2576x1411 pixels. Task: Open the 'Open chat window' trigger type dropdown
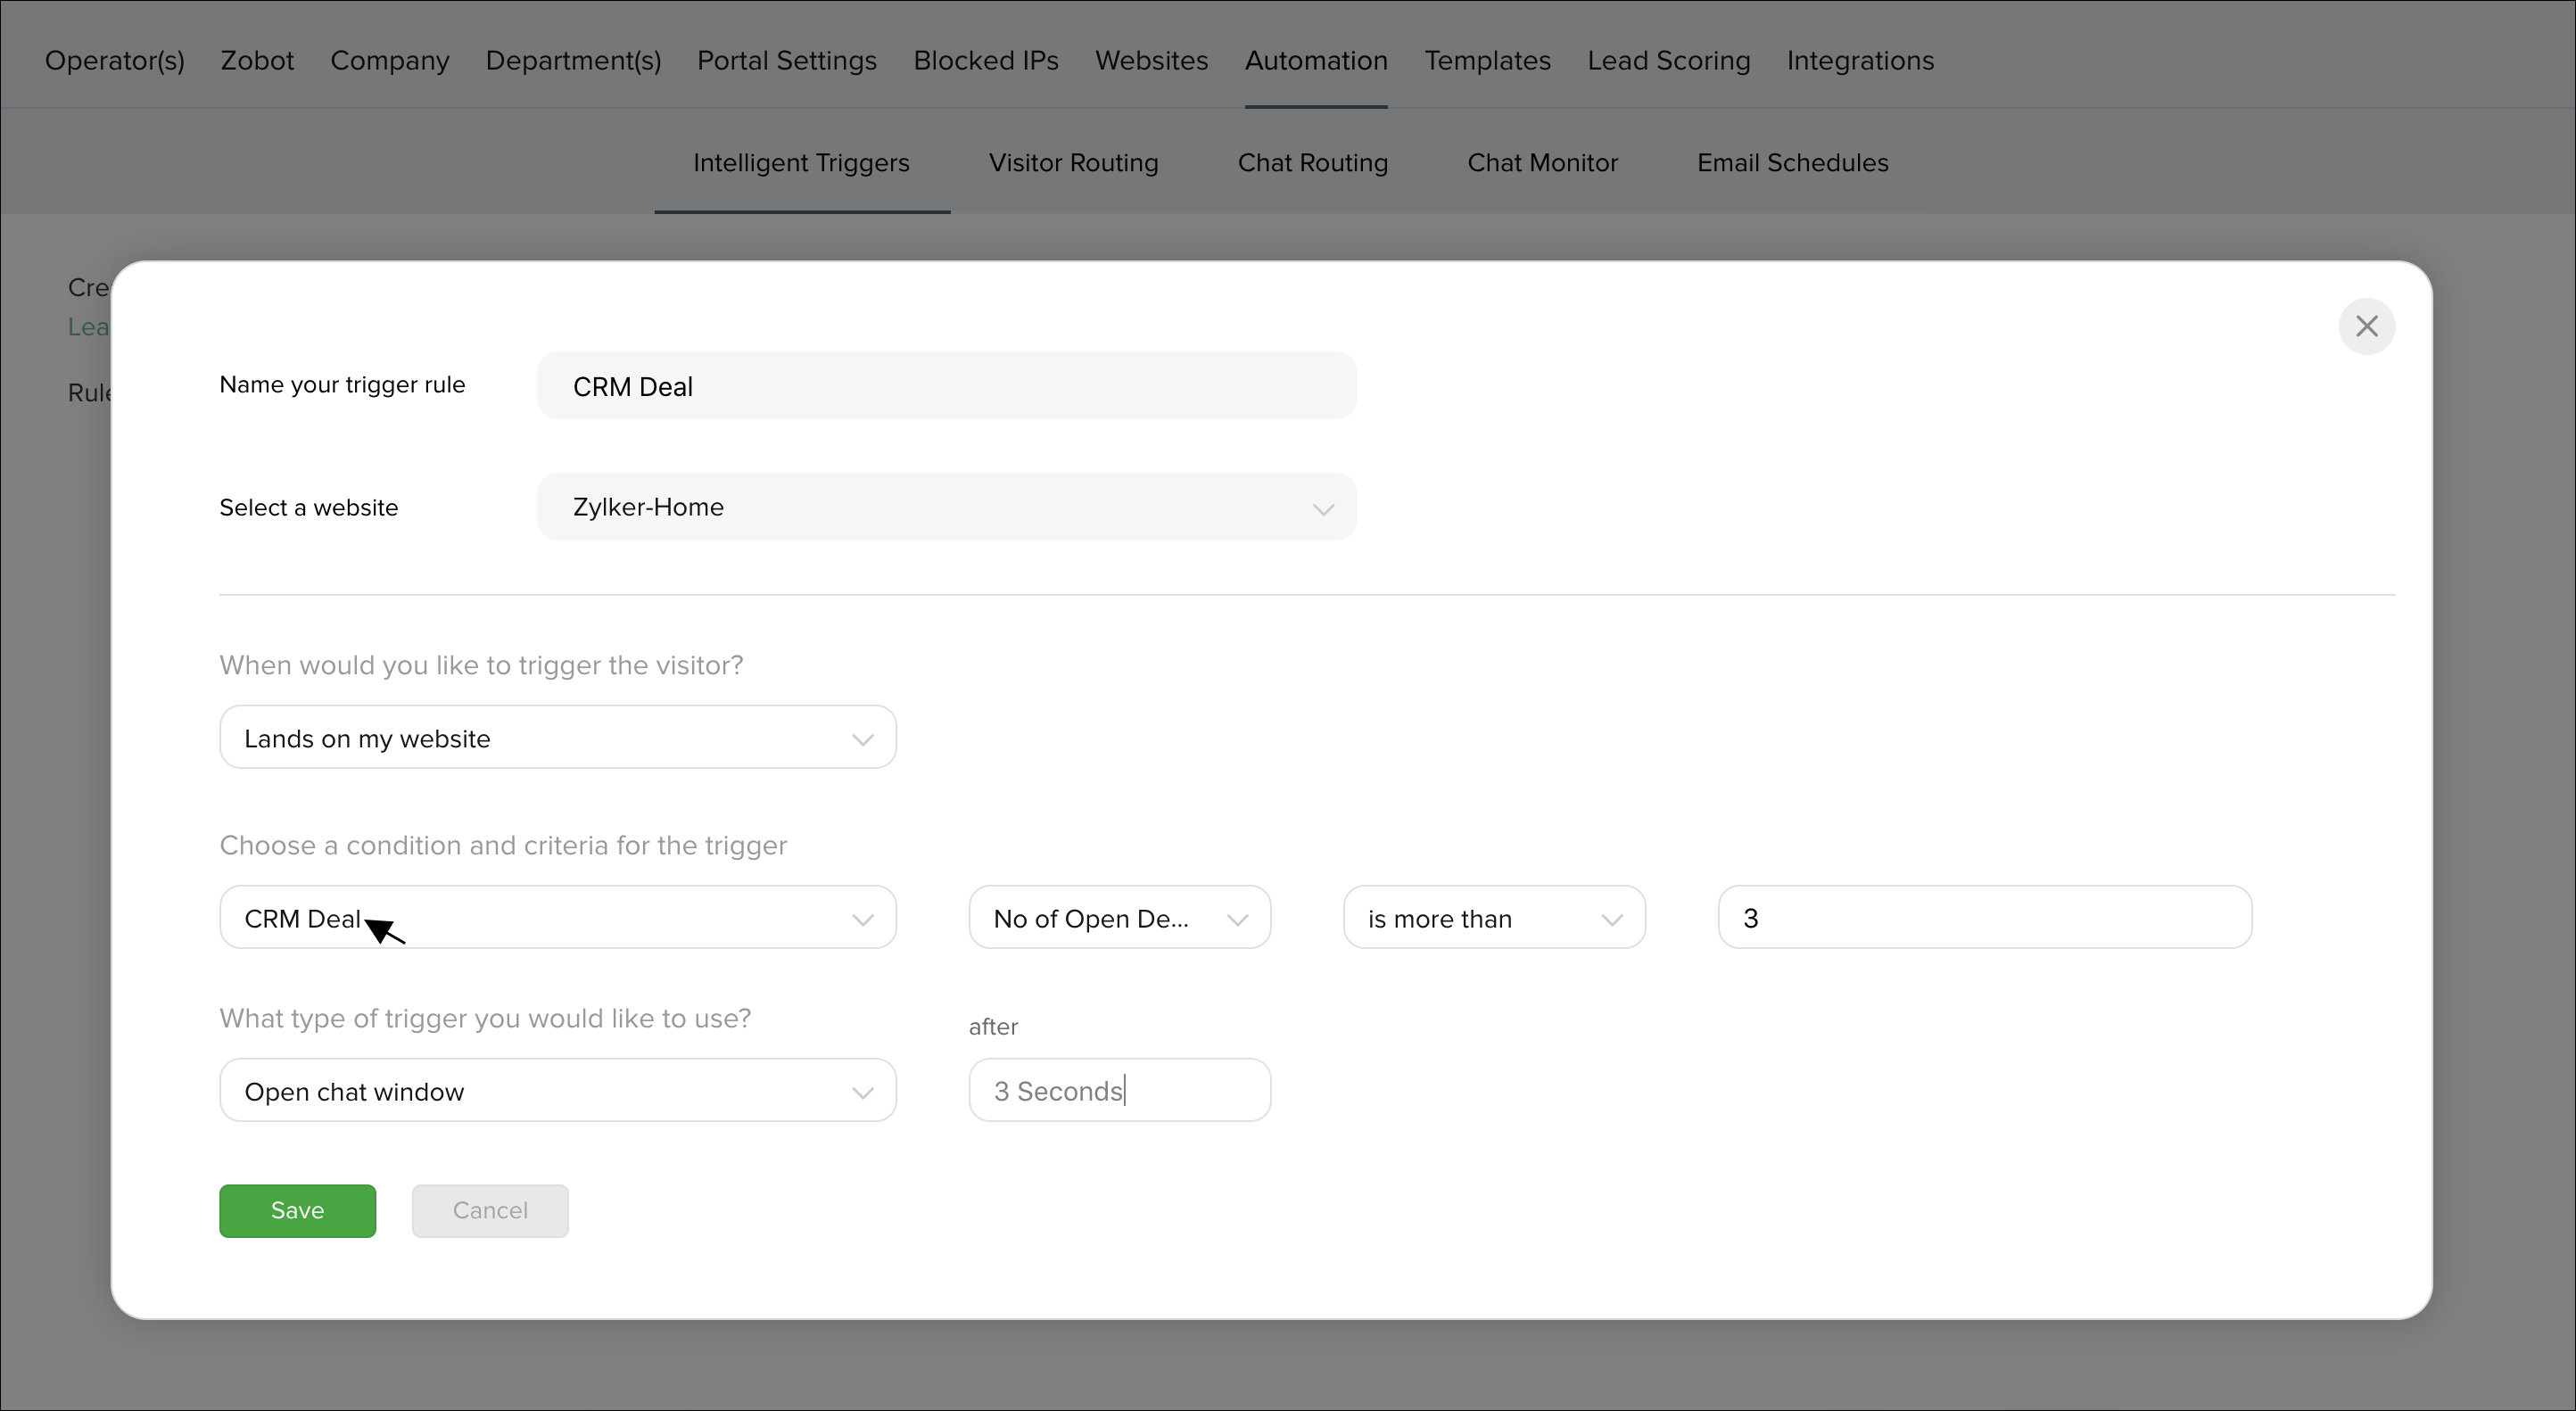pos(558,1091)
